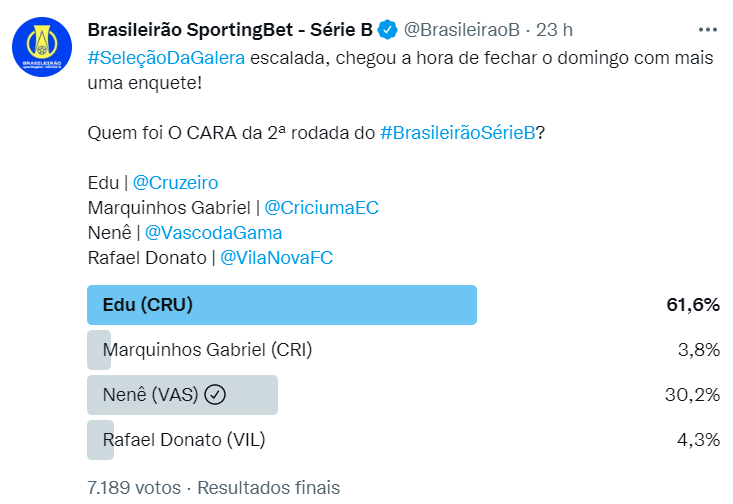Open the #BrasileirãoSérieB hashtag
The height and width of the screenshot is (504, 733).
(x=459, y=134)
